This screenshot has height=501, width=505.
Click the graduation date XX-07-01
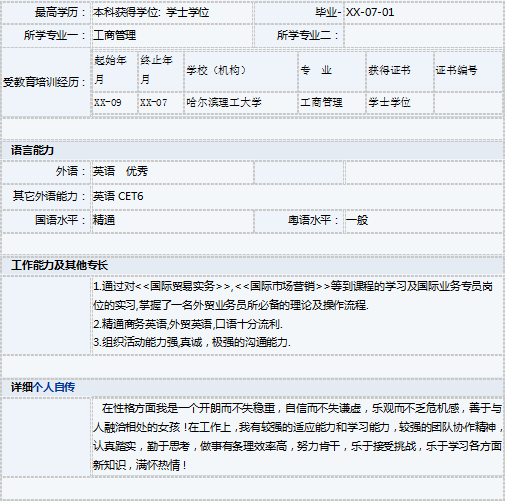[370, 12]
